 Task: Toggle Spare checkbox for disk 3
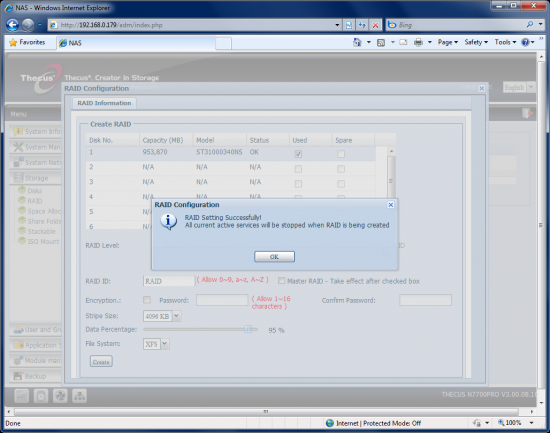pyautogui.click(x=341, y=184)
